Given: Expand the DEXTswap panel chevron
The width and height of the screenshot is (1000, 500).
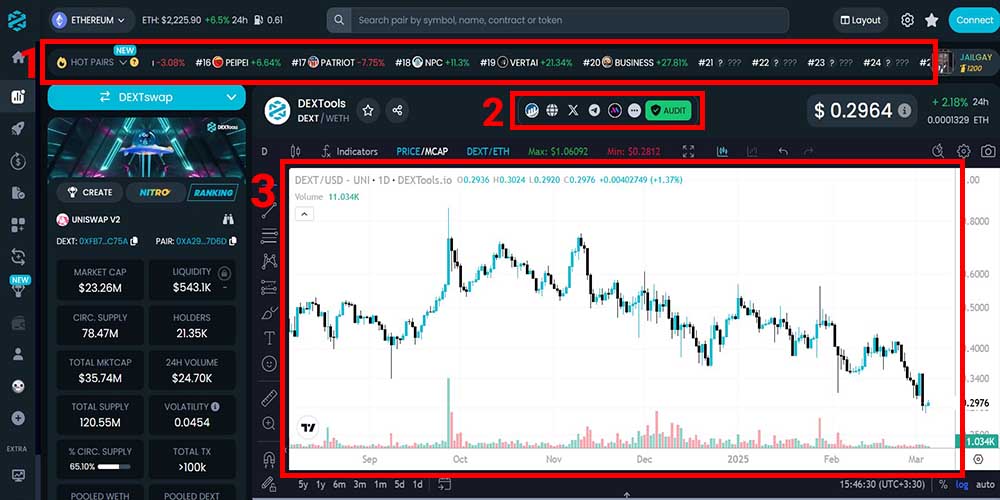Looking at the screenshot, I should point(232,98).
